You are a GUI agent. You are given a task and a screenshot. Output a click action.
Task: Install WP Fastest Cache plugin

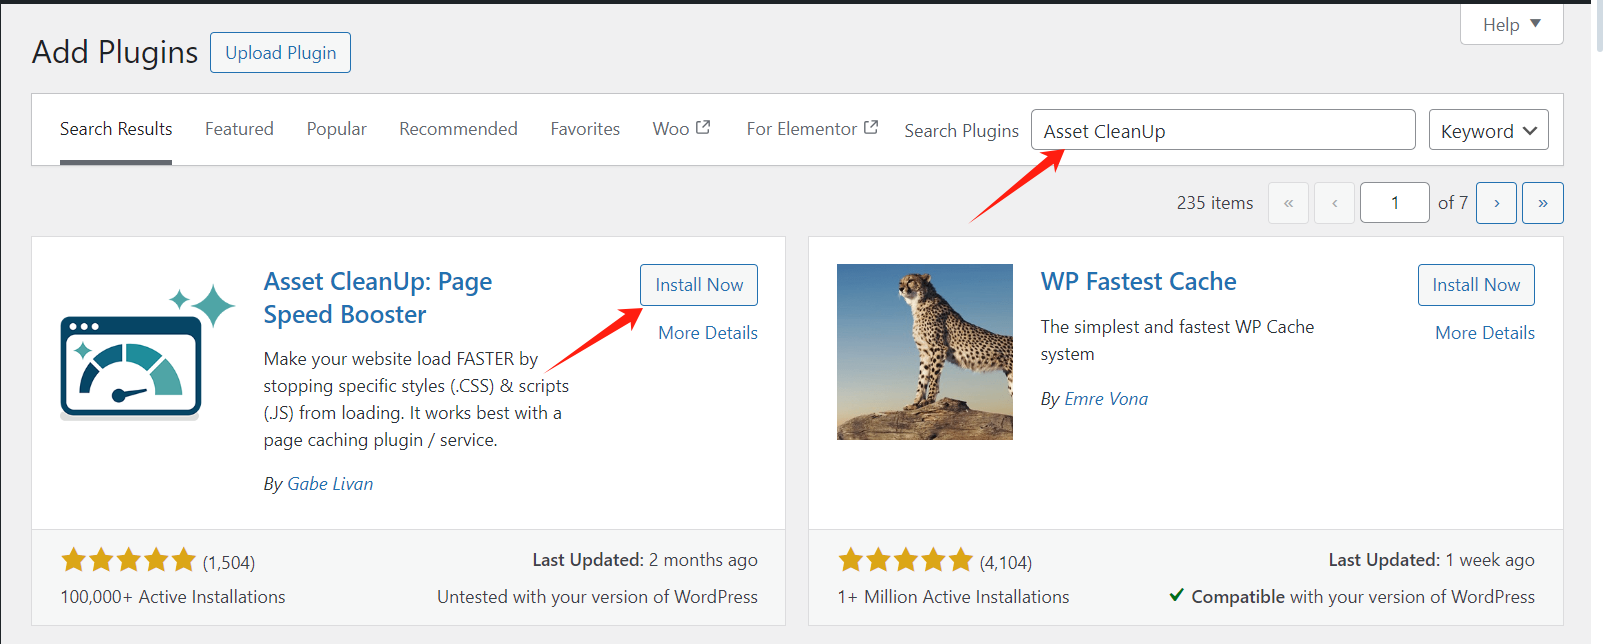pyautogui.click(x=1476, y=285)
